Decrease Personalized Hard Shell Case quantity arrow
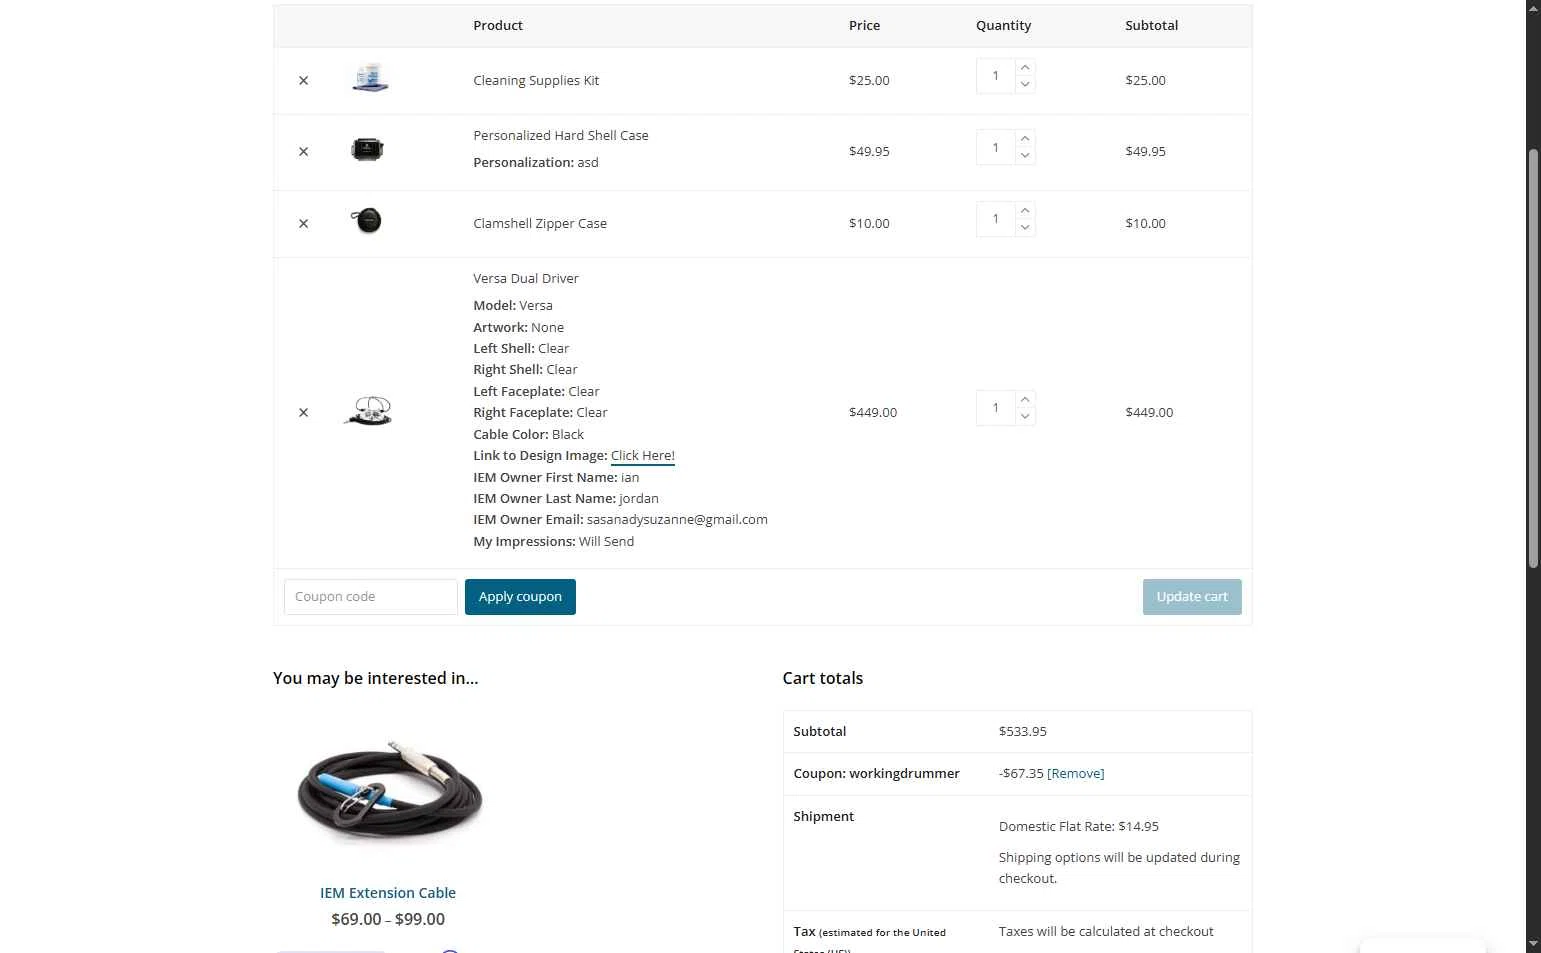The height and width of the screenshot is (953, 1541). [x=1025, y=156]
